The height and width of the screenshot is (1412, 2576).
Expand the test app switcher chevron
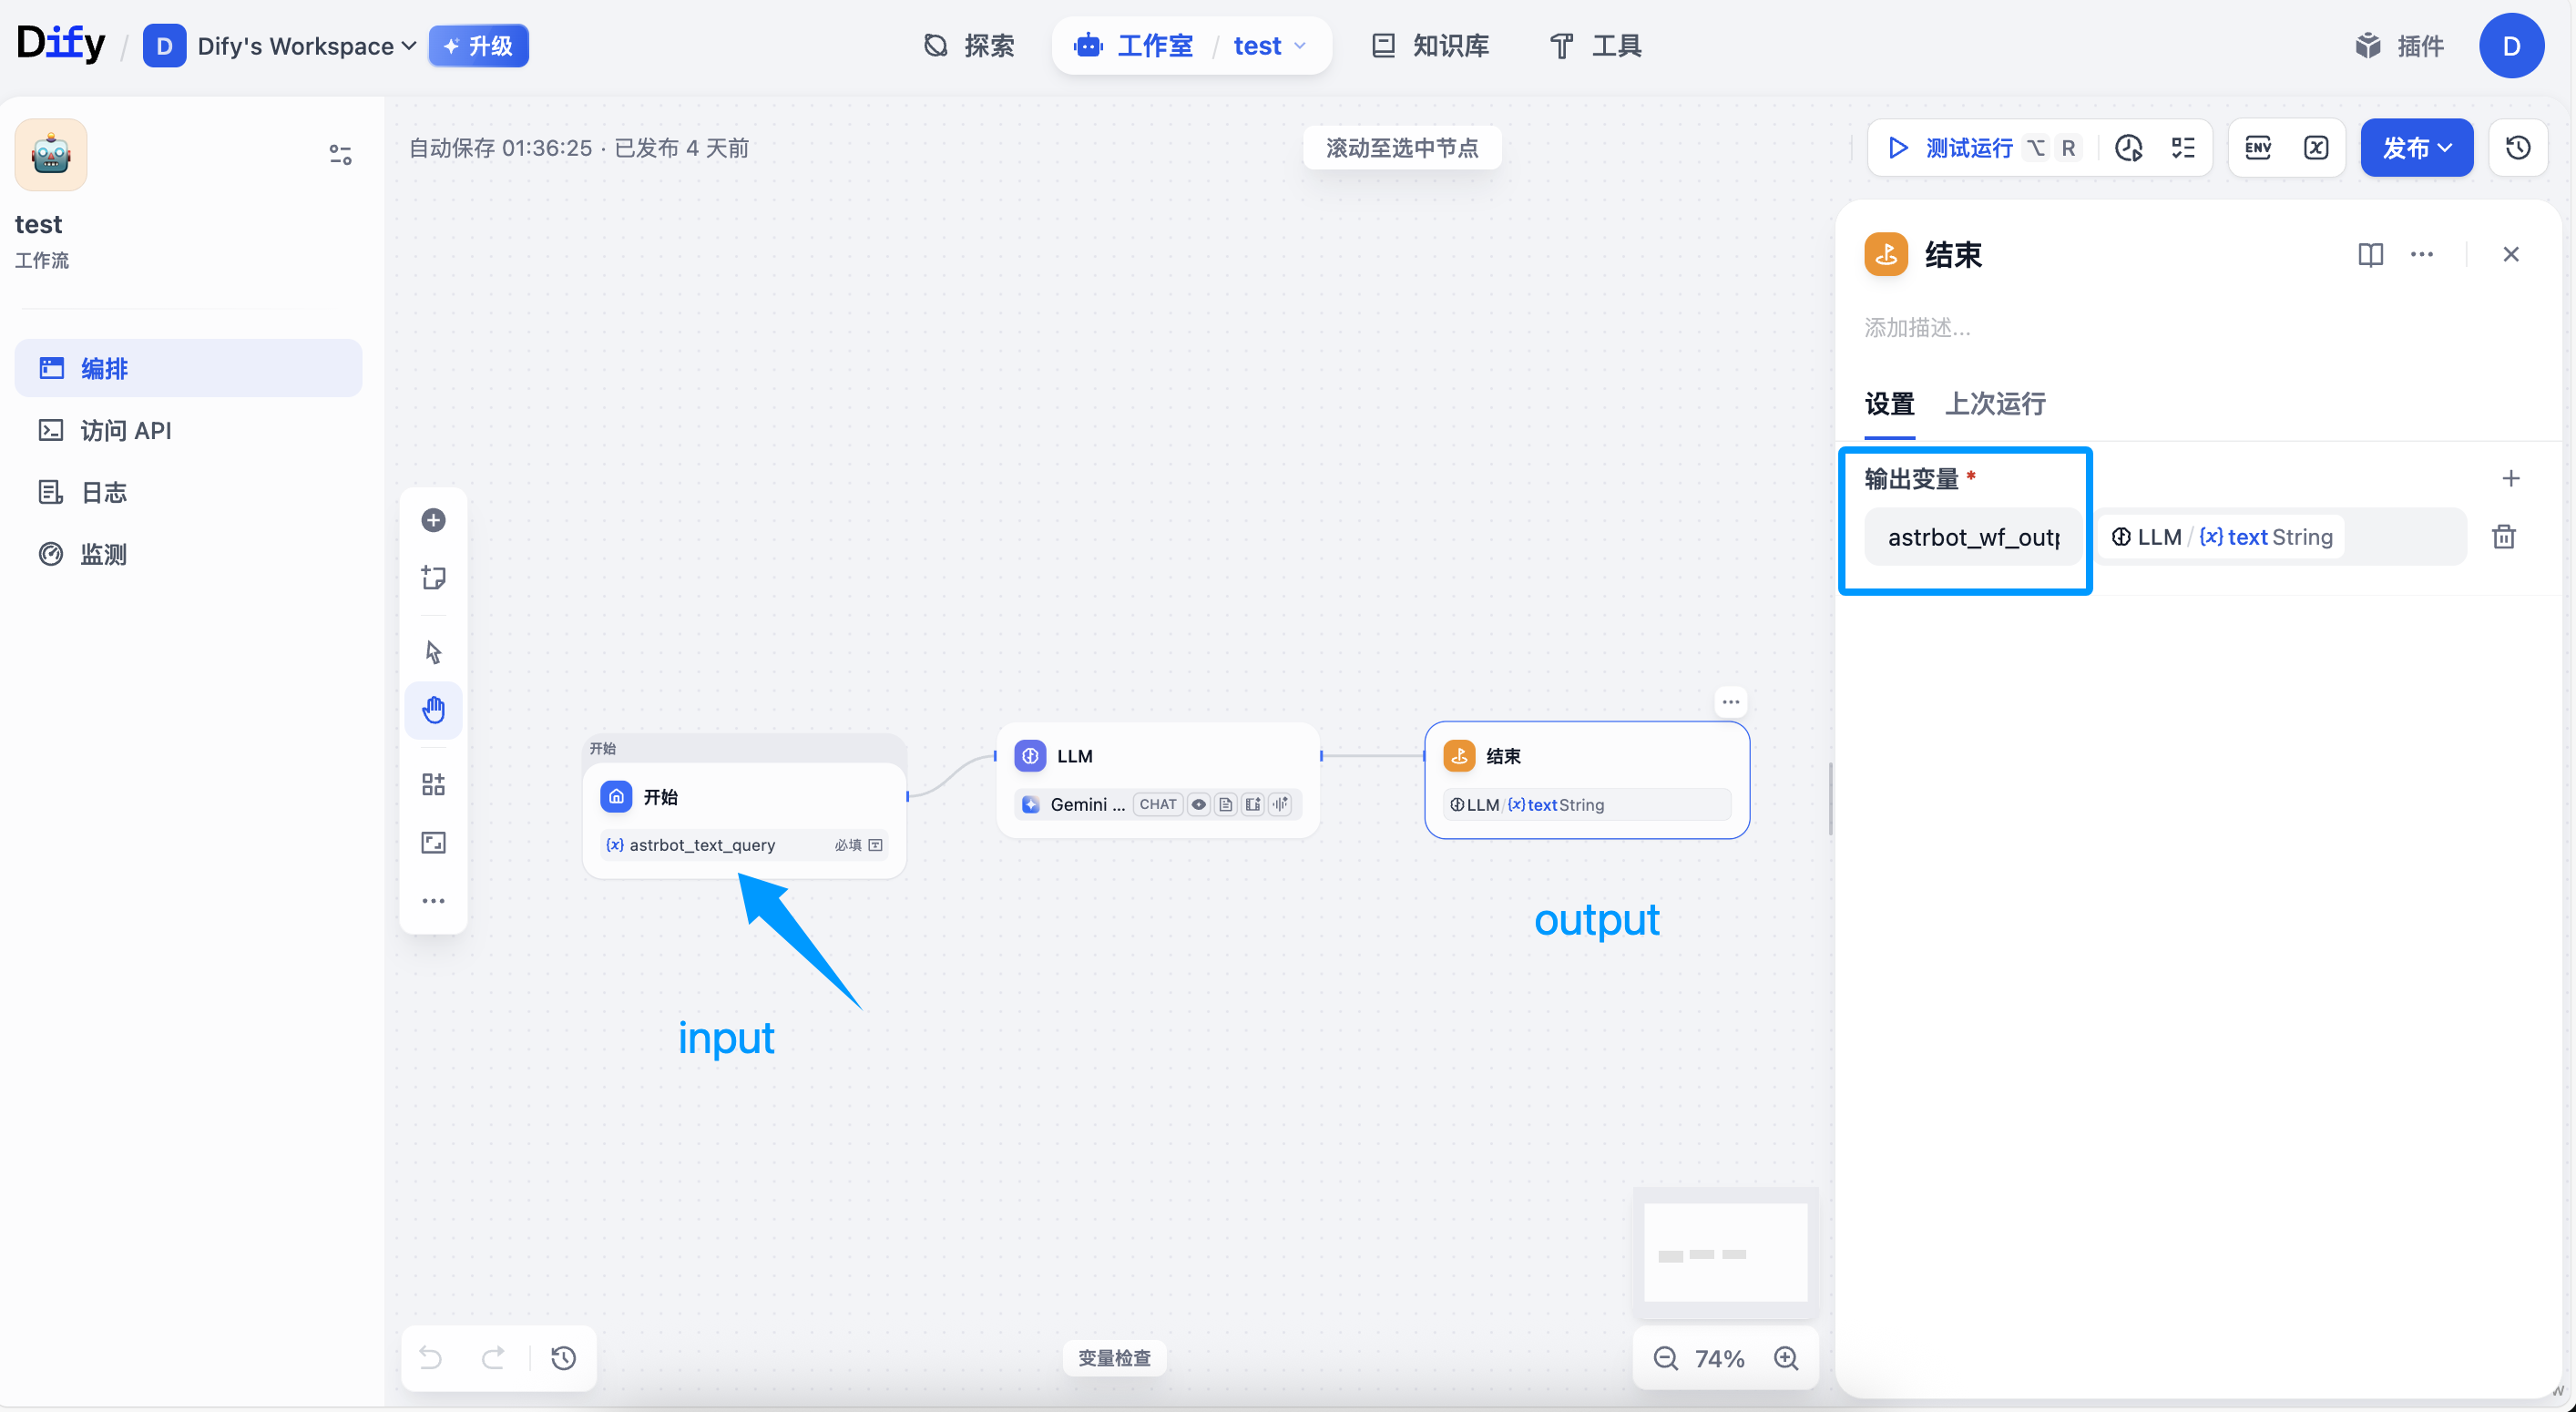click(x=1300, y=46)
